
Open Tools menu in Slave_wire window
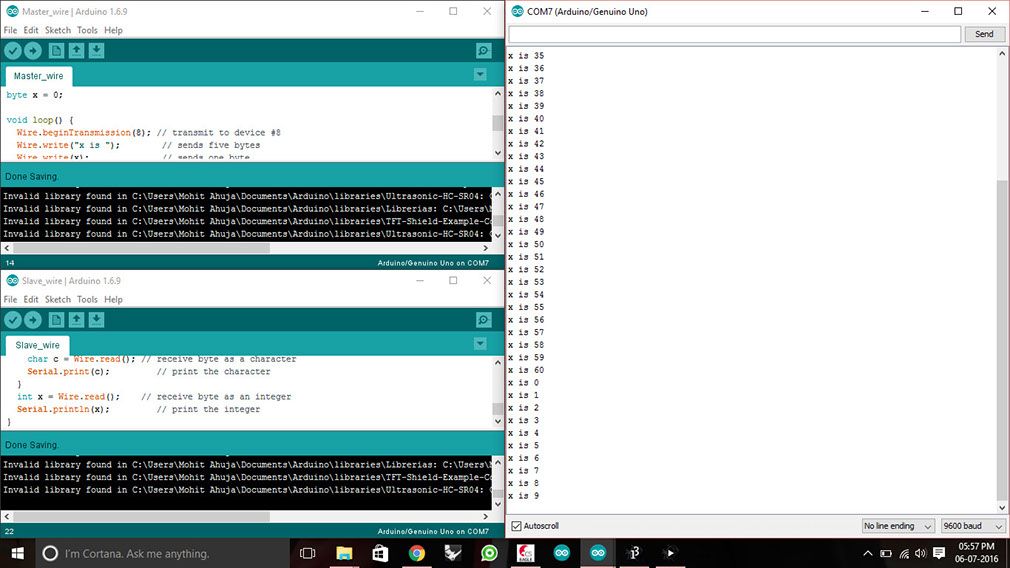point(87,299)
